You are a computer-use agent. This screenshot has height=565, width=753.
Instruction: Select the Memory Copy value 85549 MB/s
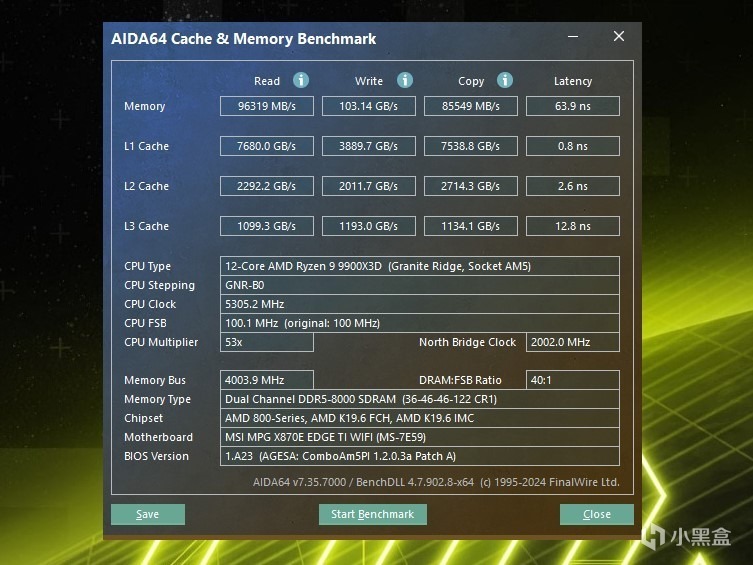[x=471, y=106]
